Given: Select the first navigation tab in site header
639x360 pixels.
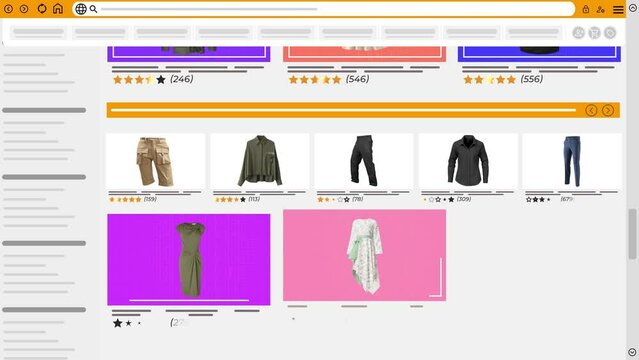Looking at the screenshot, I should 38,33.
